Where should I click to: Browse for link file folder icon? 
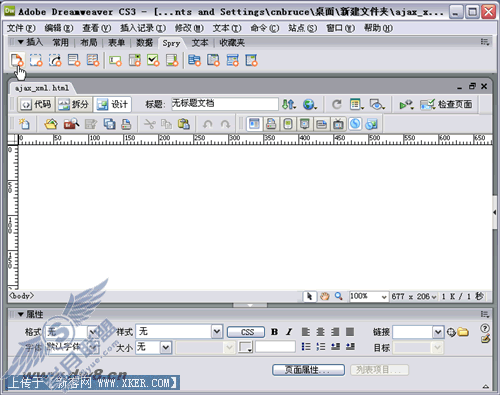[463, 332]
